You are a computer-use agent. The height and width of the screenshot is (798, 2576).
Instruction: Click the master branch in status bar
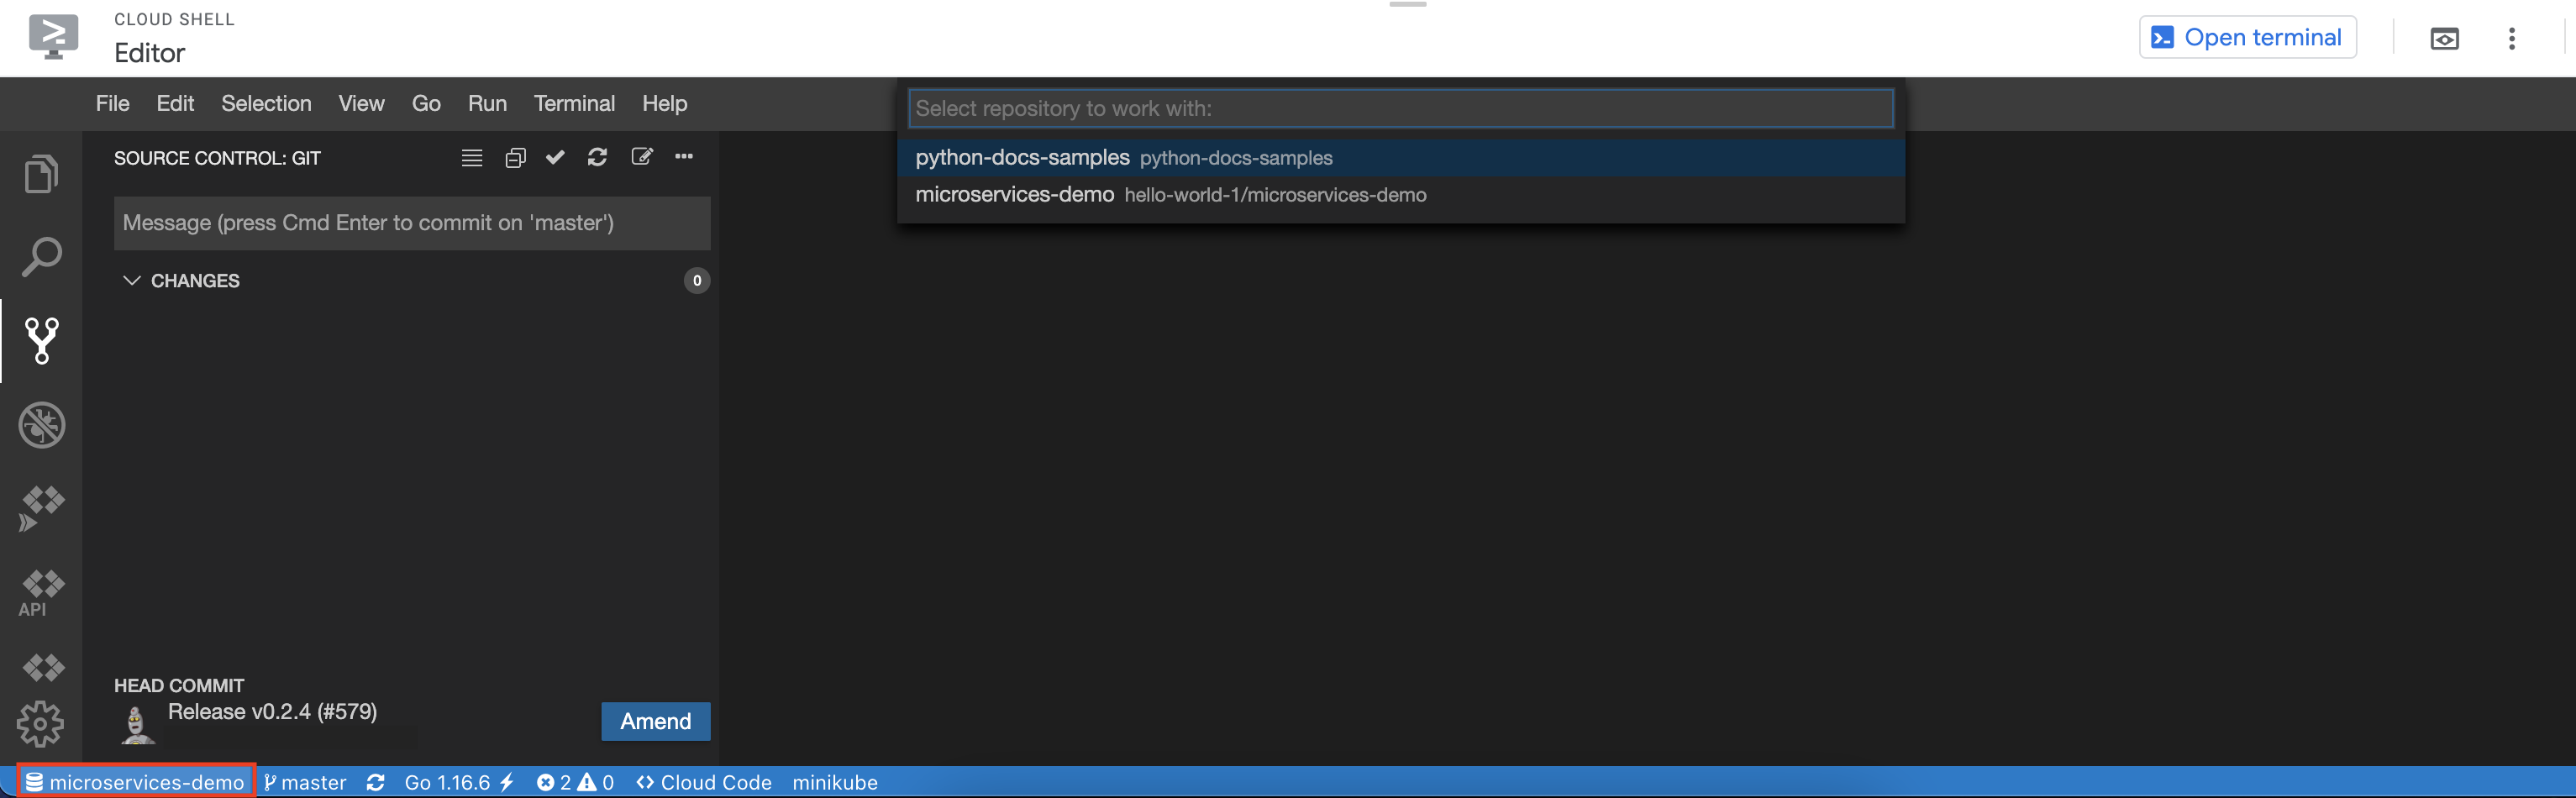[x=305, y=782]
